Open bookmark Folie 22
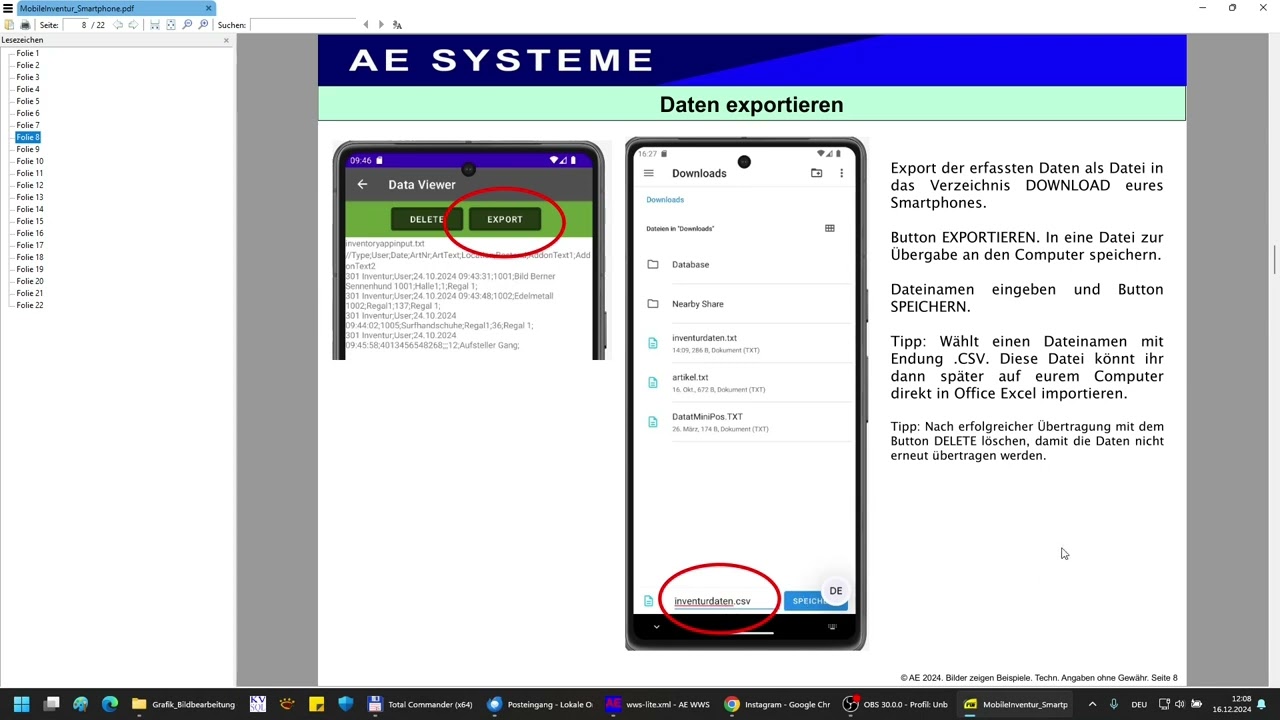The image size is (1280, 720). 30,305
